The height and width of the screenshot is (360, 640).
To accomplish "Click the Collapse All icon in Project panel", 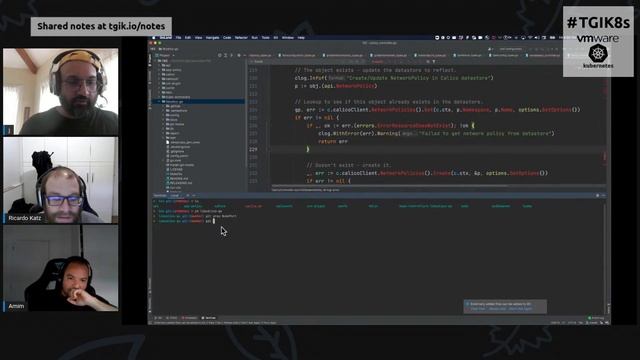I will point(231,55).
